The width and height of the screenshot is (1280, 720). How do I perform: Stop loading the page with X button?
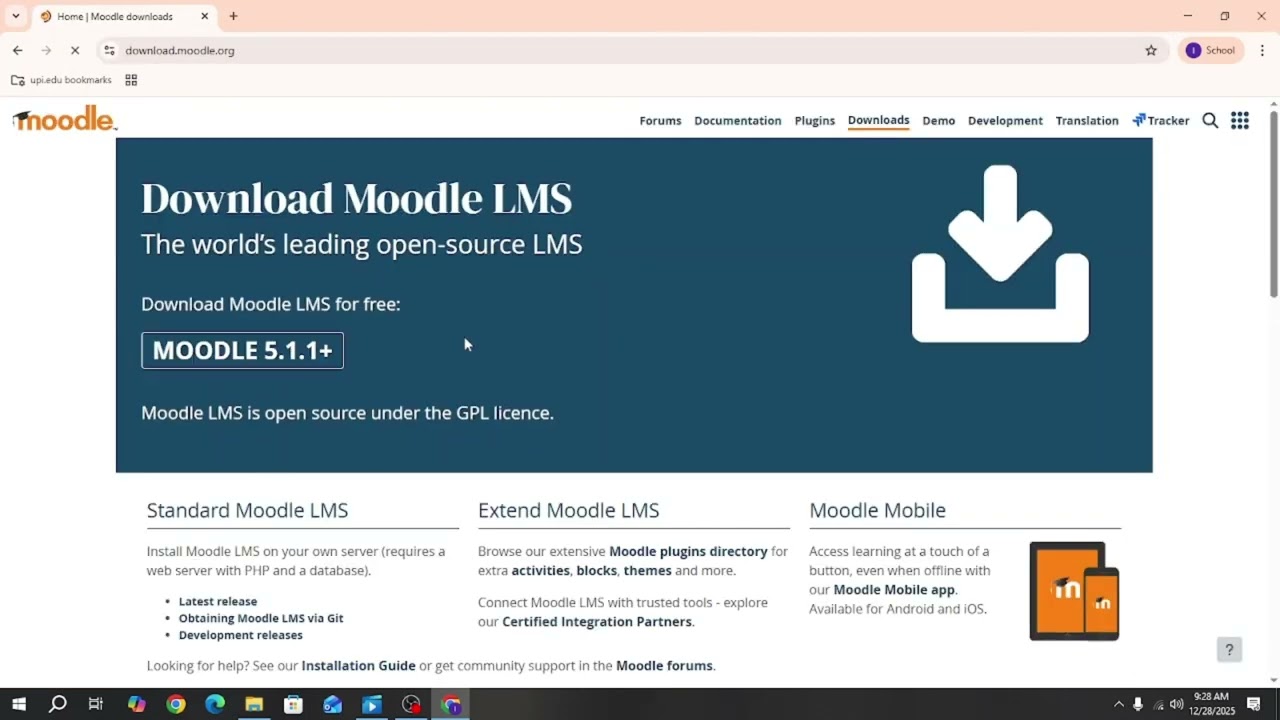pyautogui.click(x=75, y=50)
